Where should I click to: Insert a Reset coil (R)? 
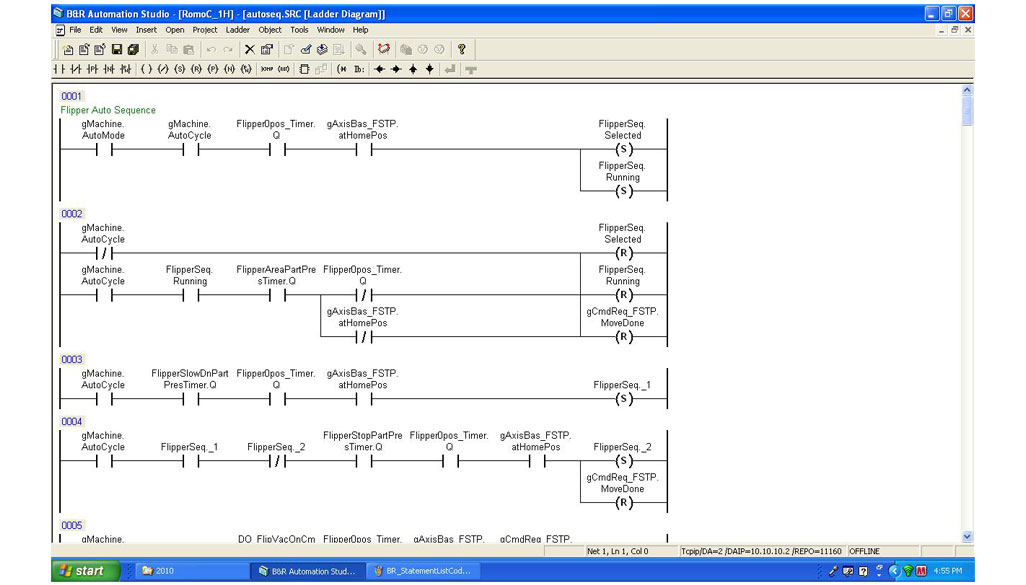[x=196, y=69]
